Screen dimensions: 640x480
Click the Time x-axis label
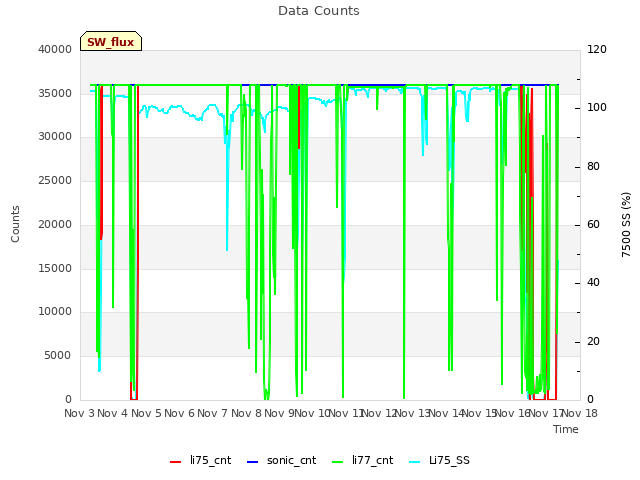566,429
